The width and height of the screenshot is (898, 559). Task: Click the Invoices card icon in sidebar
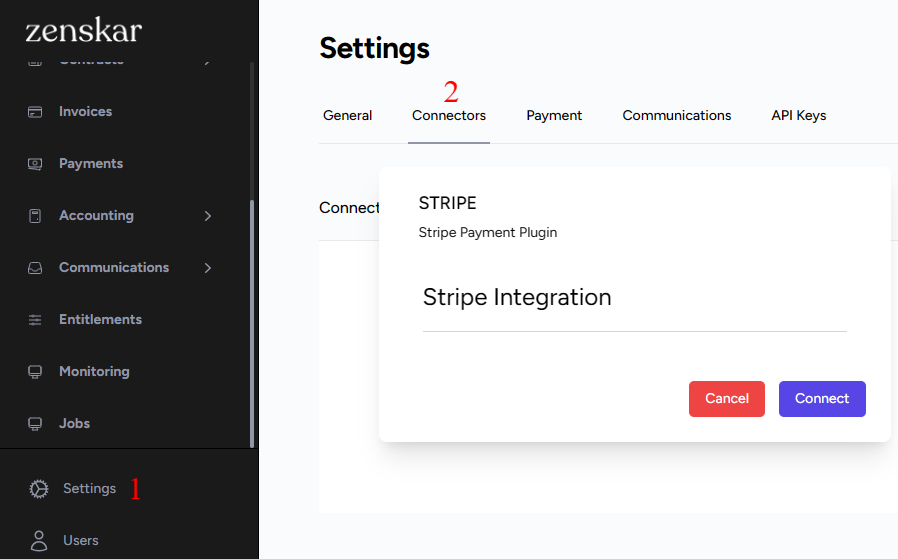point(35,112)
